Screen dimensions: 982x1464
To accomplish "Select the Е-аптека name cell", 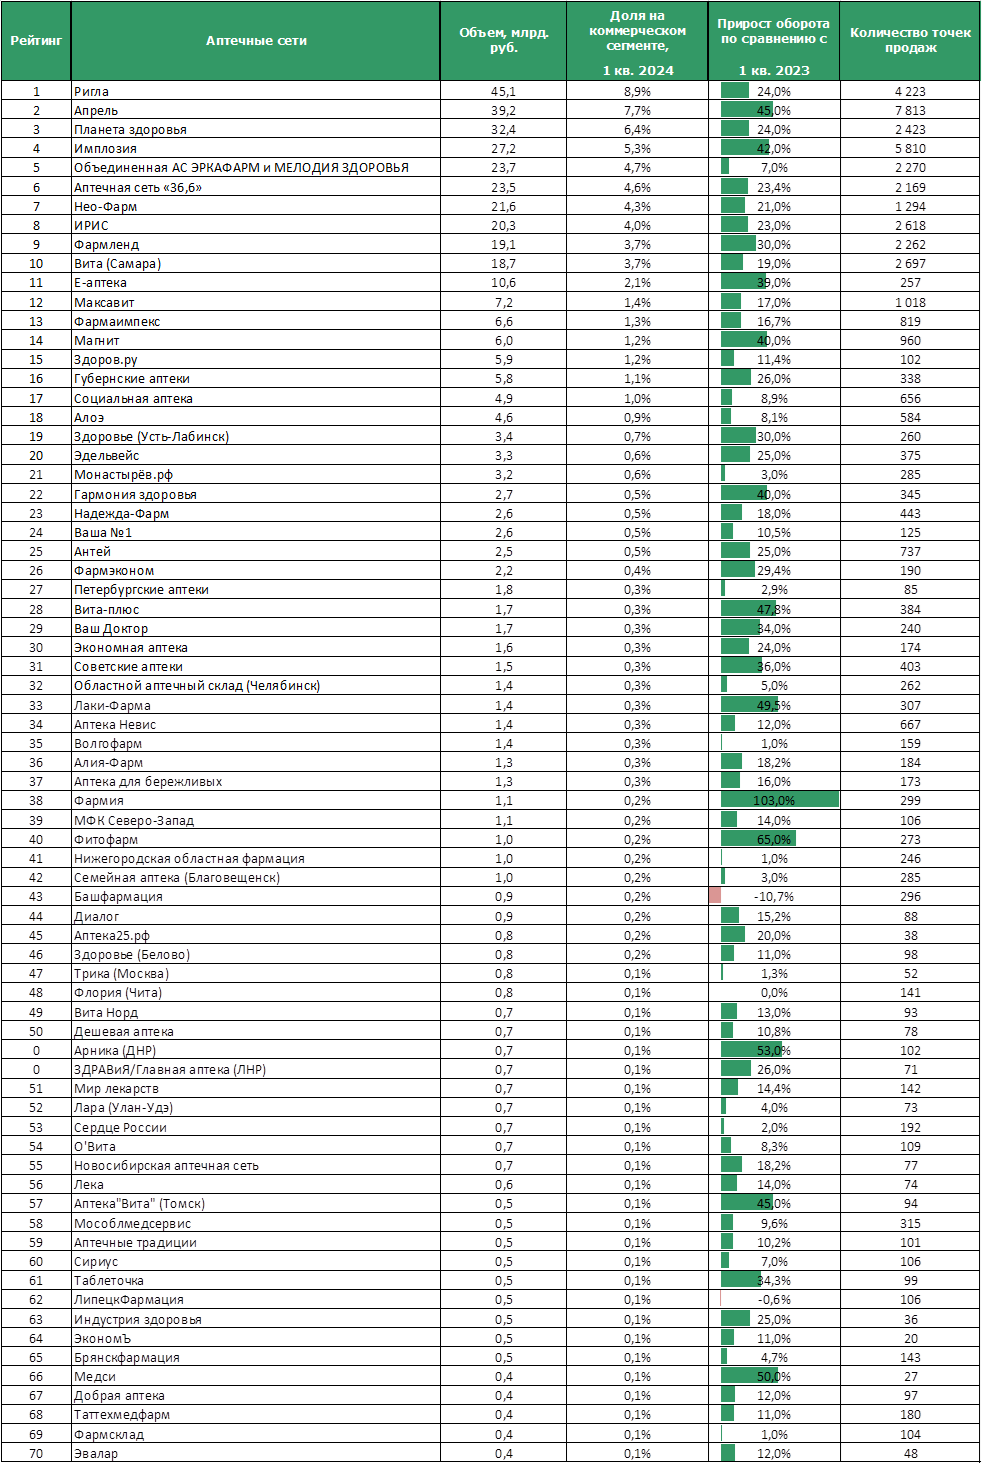I will tap(256, 282).
